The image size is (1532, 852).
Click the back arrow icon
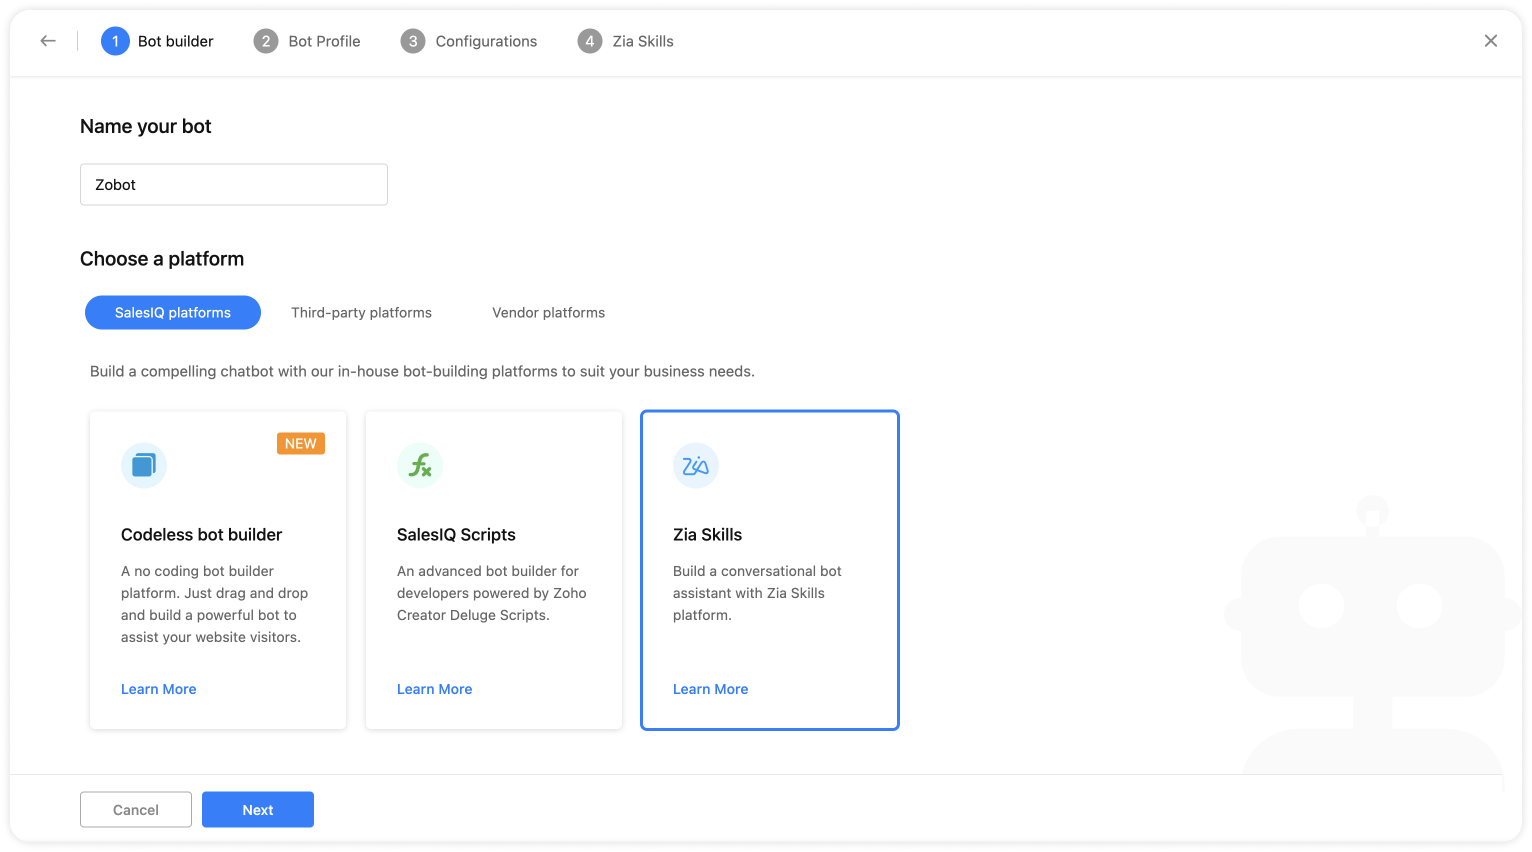(x=48, y=41)
